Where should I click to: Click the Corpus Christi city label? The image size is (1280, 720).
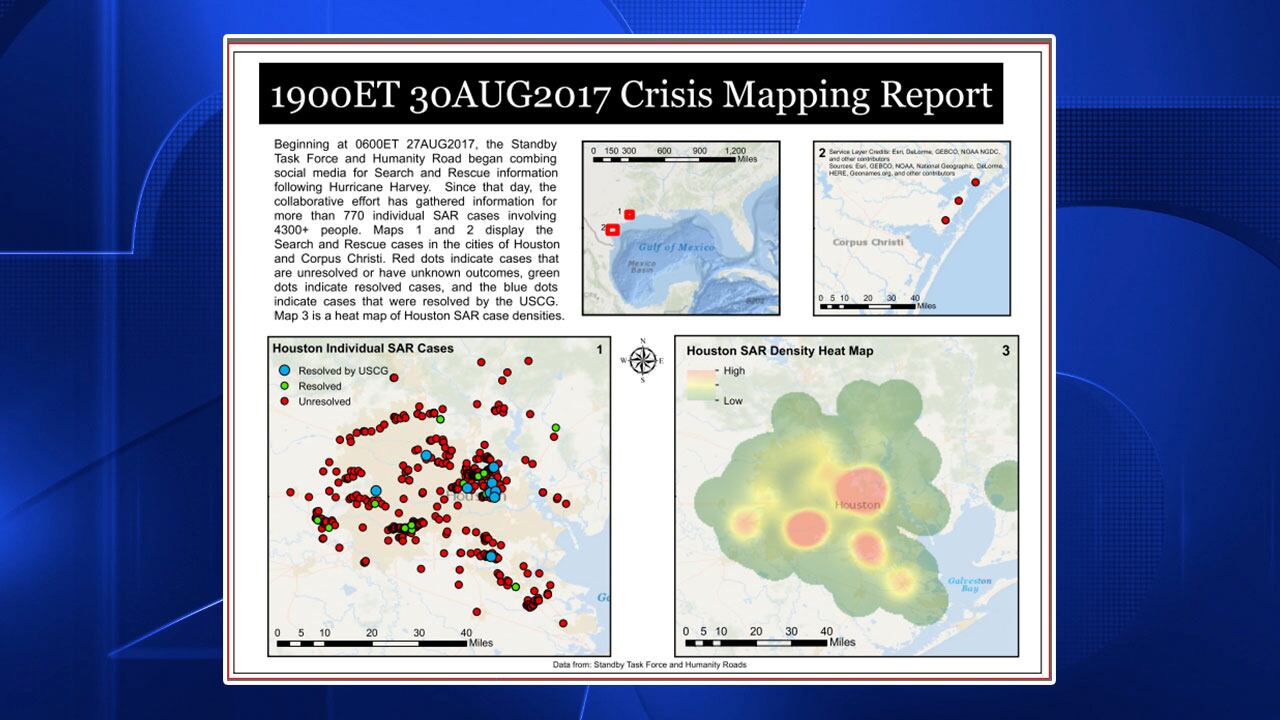[868, 242]
